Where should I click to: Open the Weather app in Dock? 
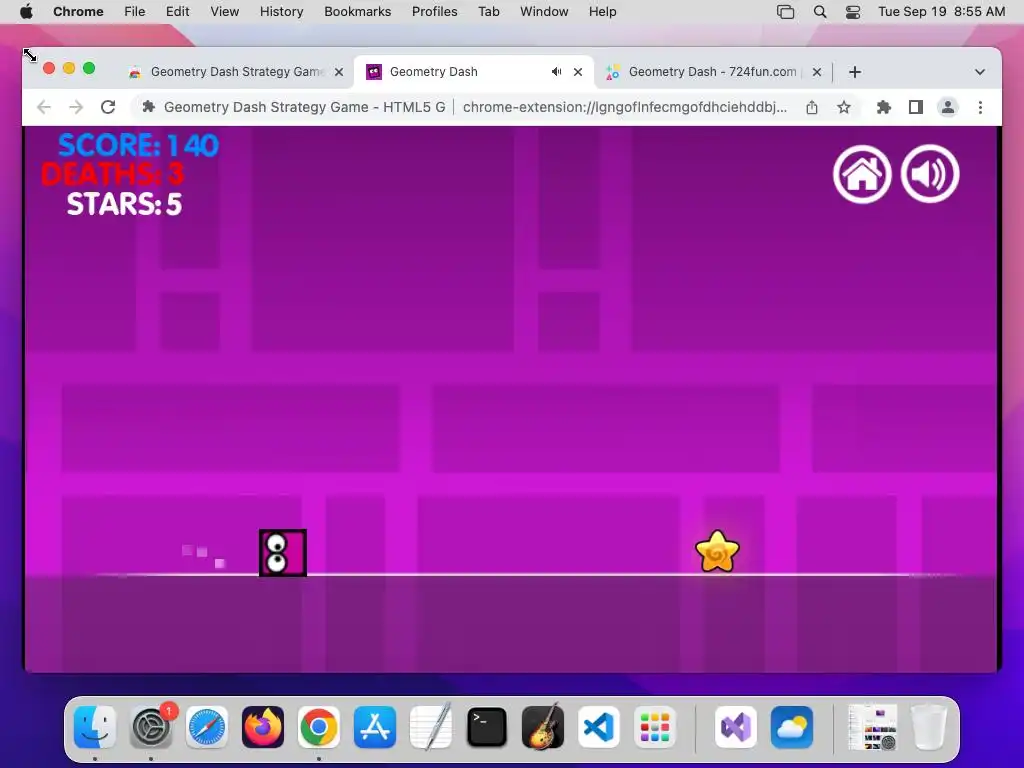click(792, 727)
